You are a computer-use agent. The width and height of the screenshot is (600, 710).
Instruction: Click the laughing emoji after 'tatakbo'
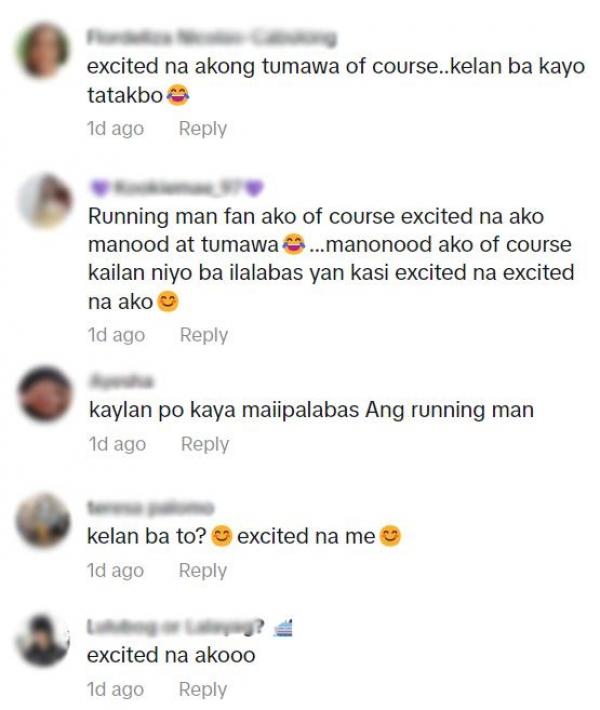[178, 96]
